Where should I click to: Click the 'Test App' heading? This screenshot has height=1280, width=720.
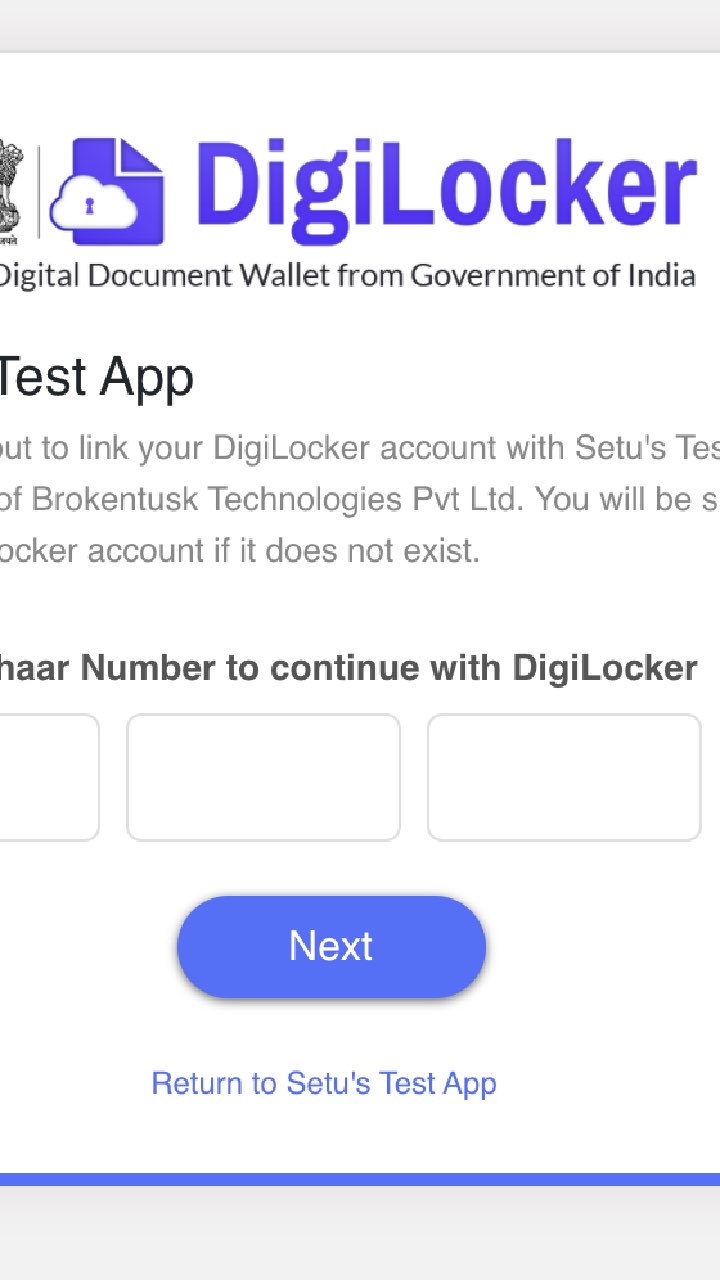point(95,378)
